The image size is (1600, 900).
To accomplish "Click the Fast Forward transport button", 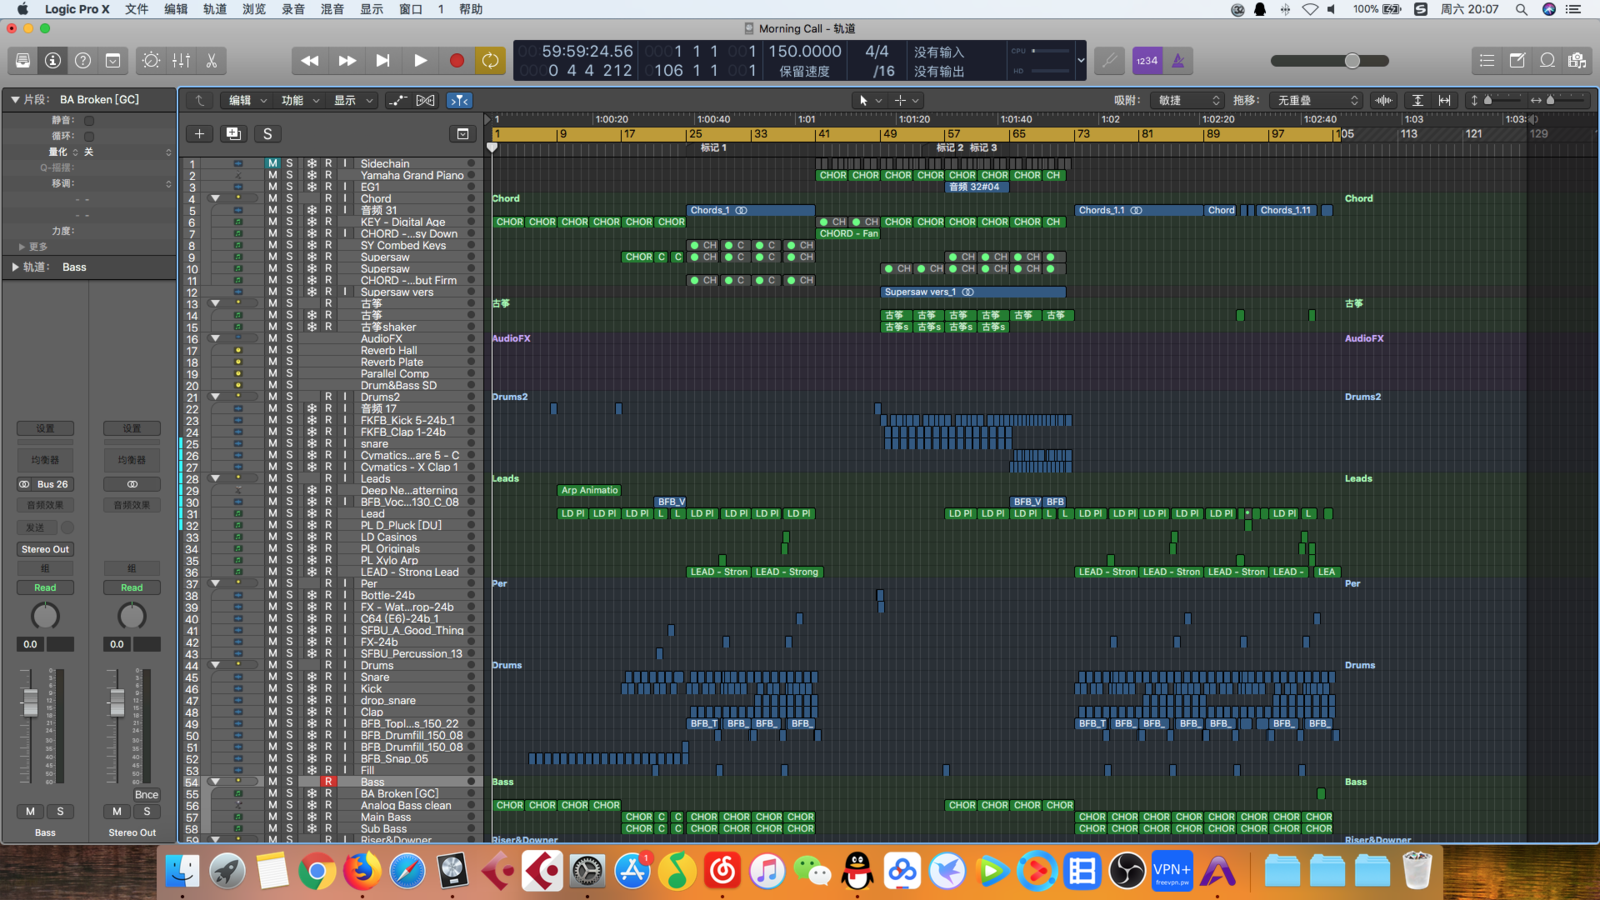I will 347,61.
